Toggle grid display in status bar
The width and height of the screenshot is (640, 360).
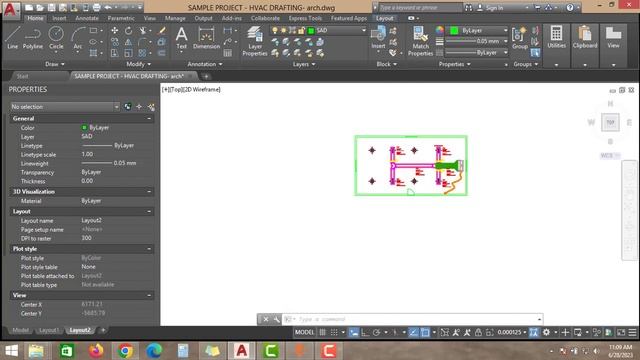[x=322, y=333]
